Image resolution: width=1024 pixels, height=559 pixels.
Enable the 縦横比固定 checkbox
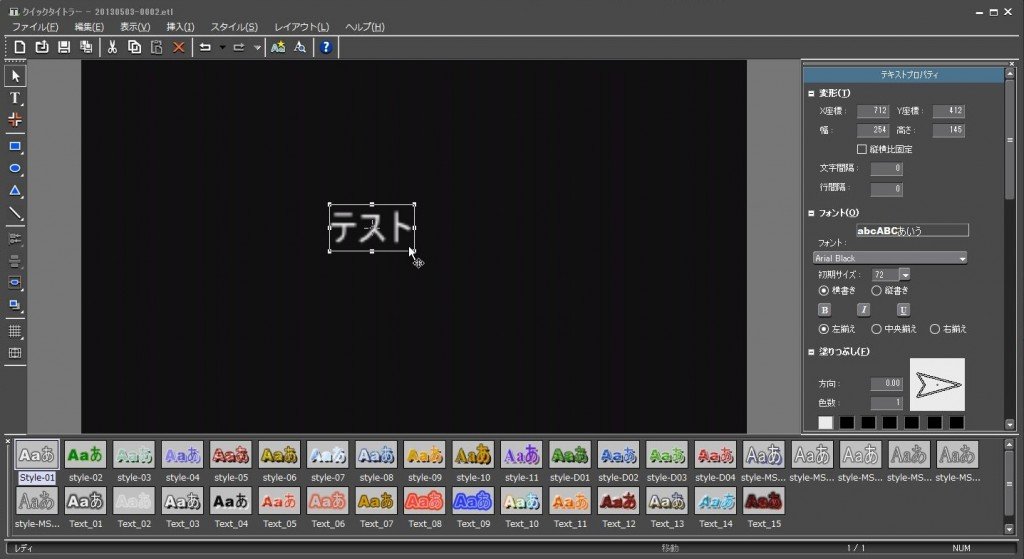coord(862,149)
